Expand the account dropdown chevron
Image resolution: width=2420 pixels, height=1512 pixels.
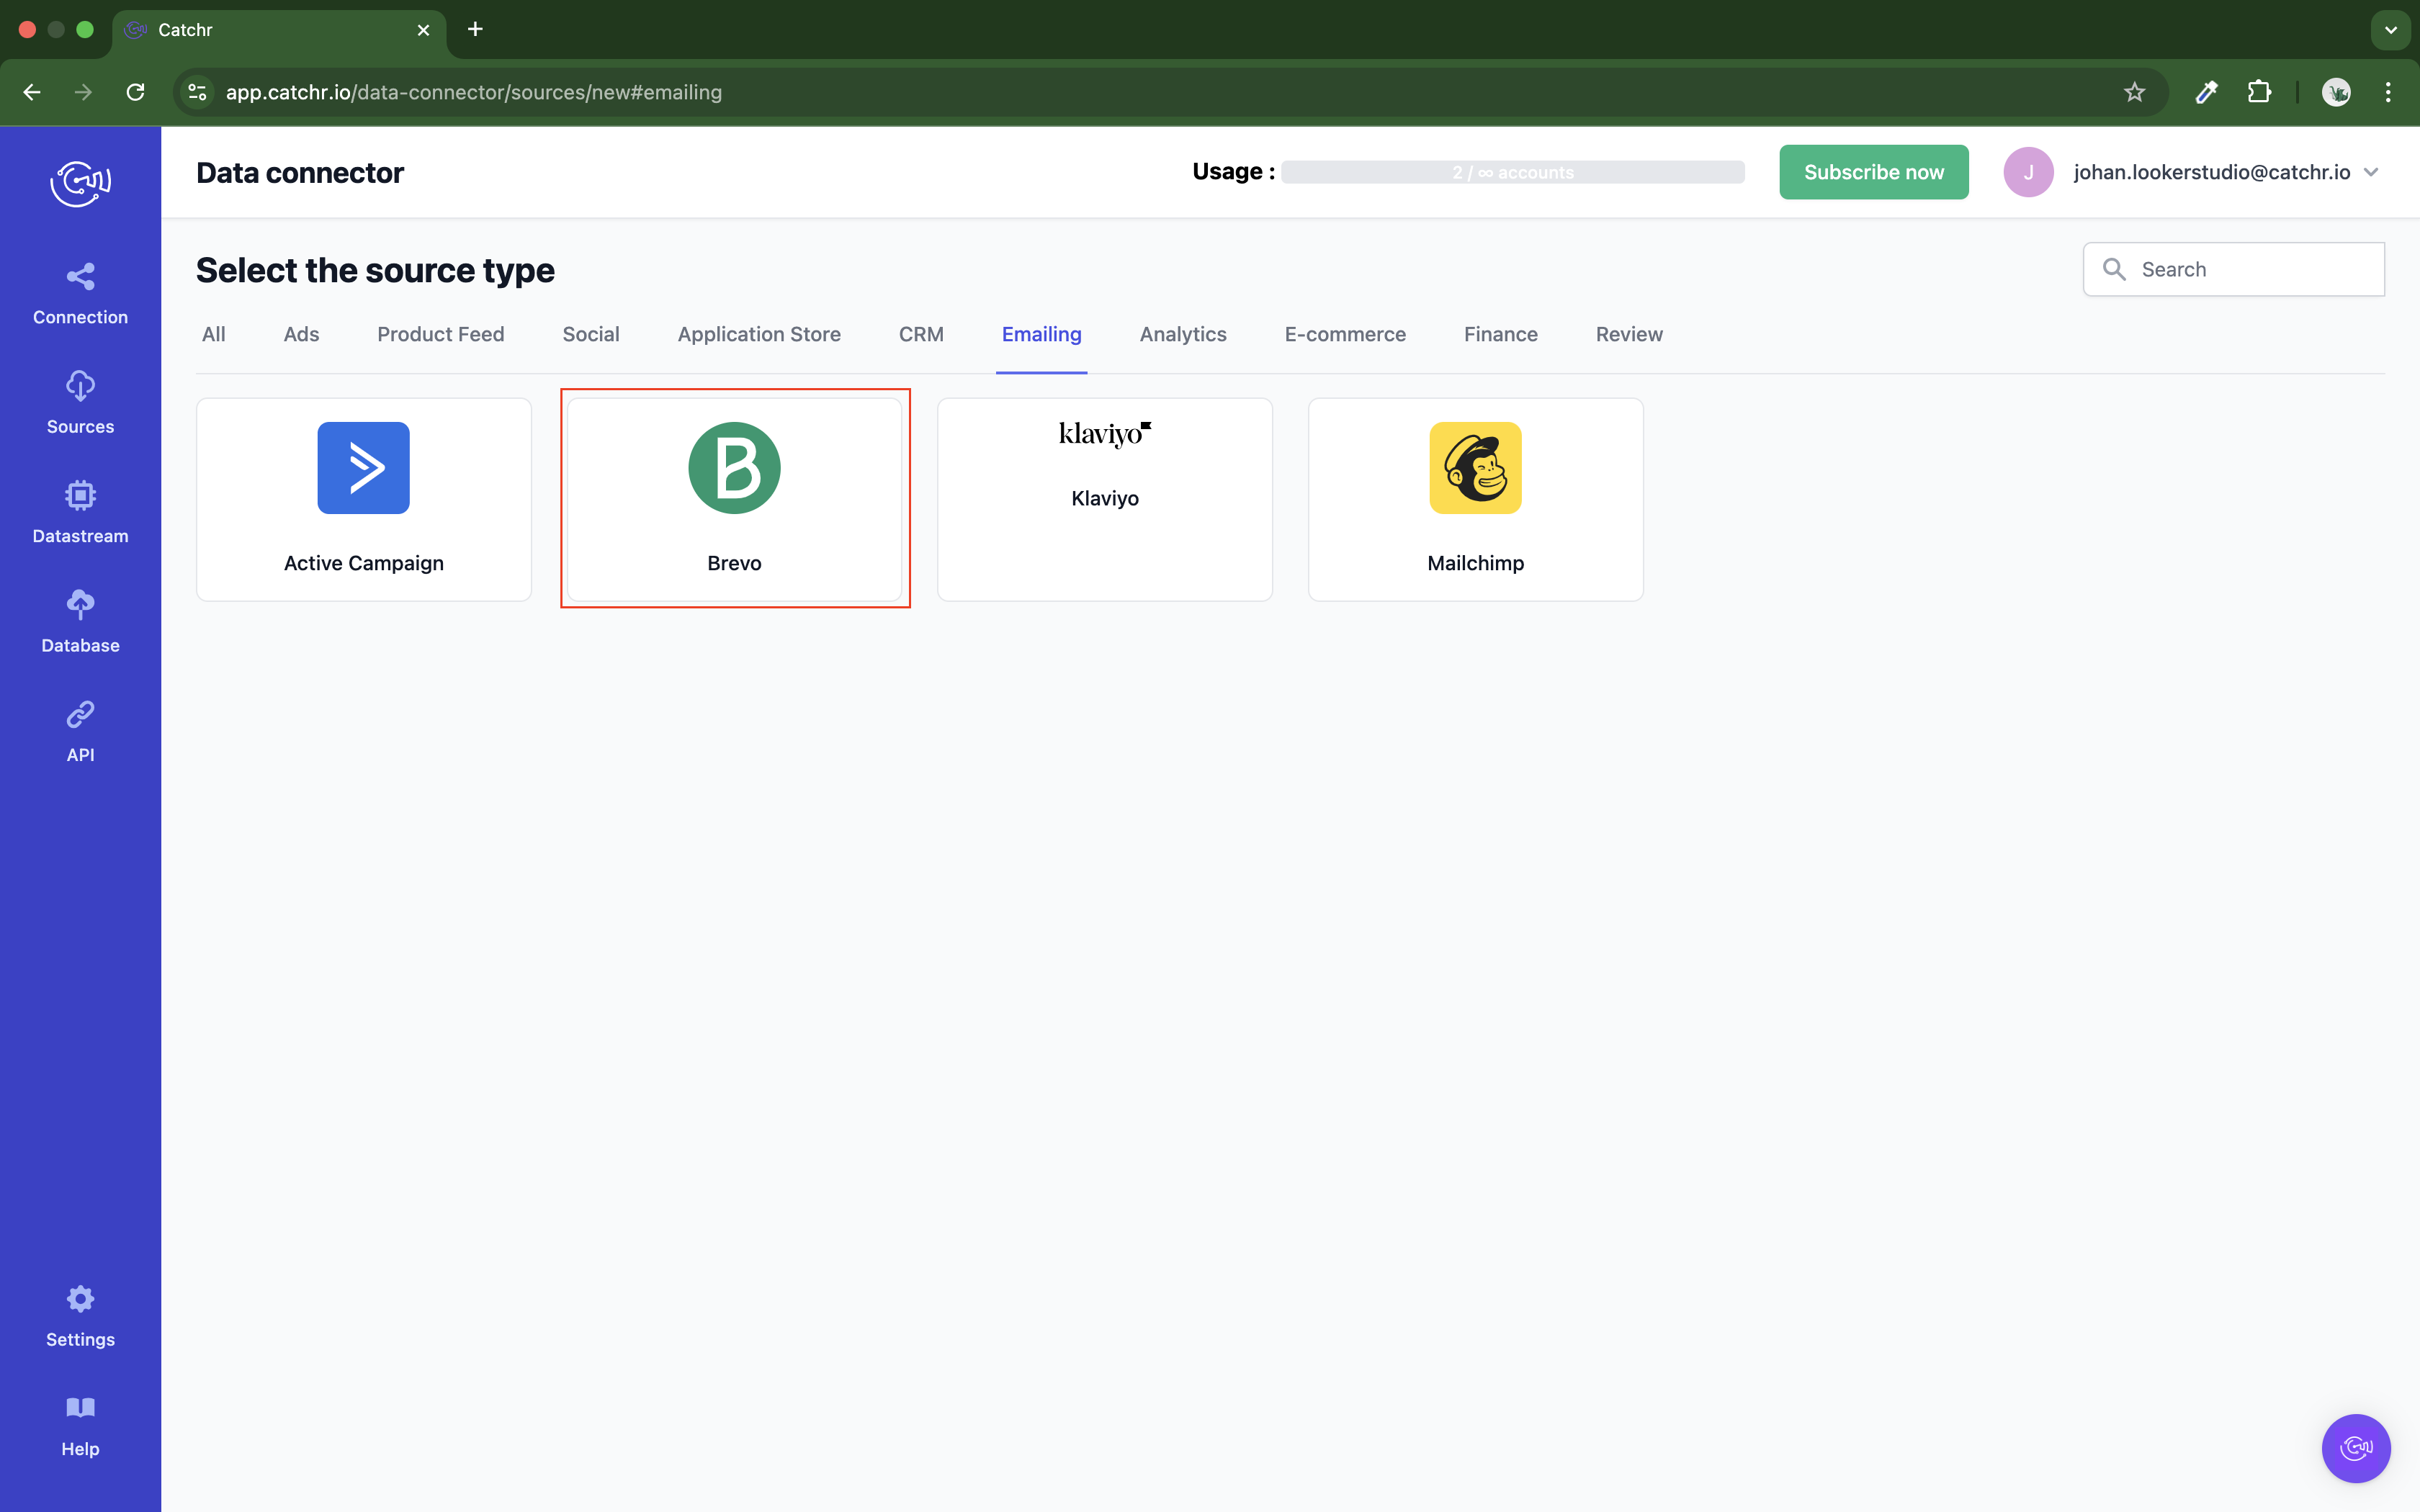click(x=2371, y=172)
